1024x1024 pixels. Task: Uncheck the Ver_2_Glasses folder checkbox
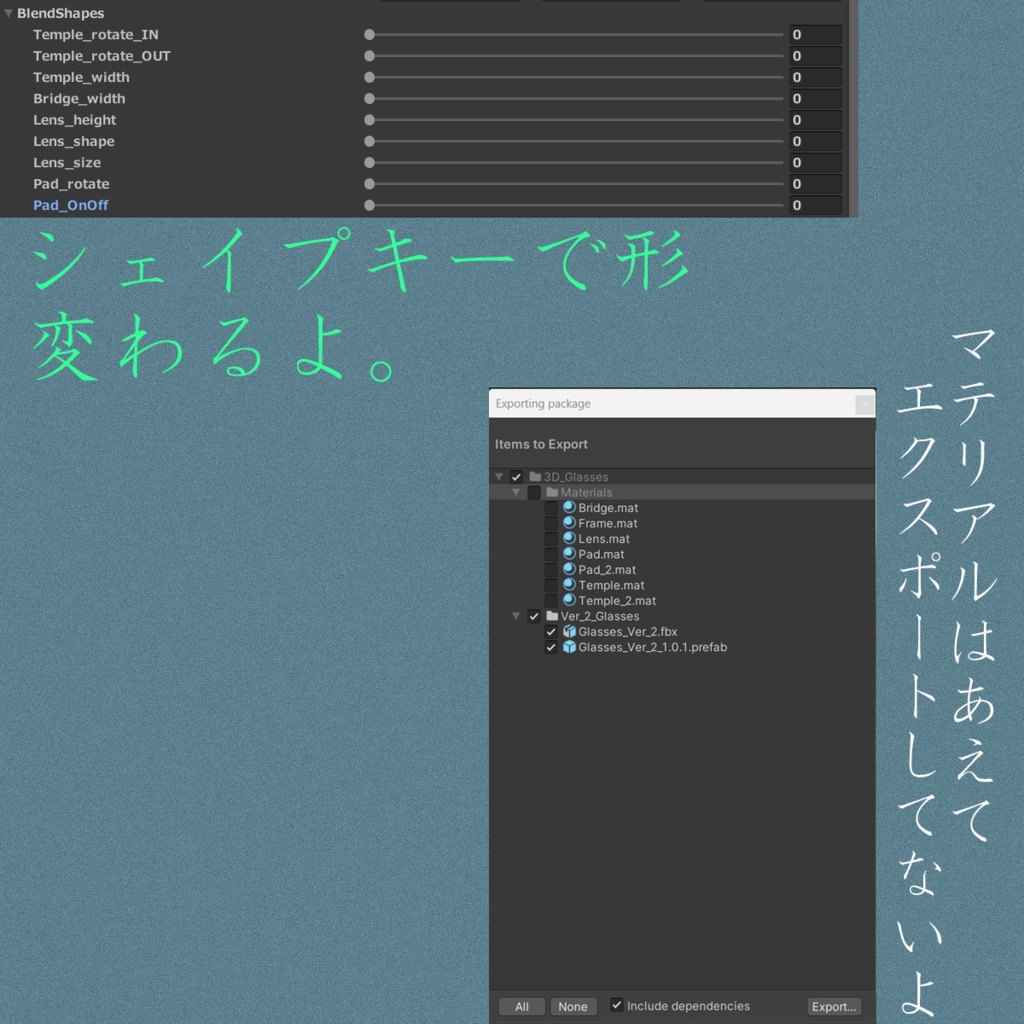(x=534, y=616)
